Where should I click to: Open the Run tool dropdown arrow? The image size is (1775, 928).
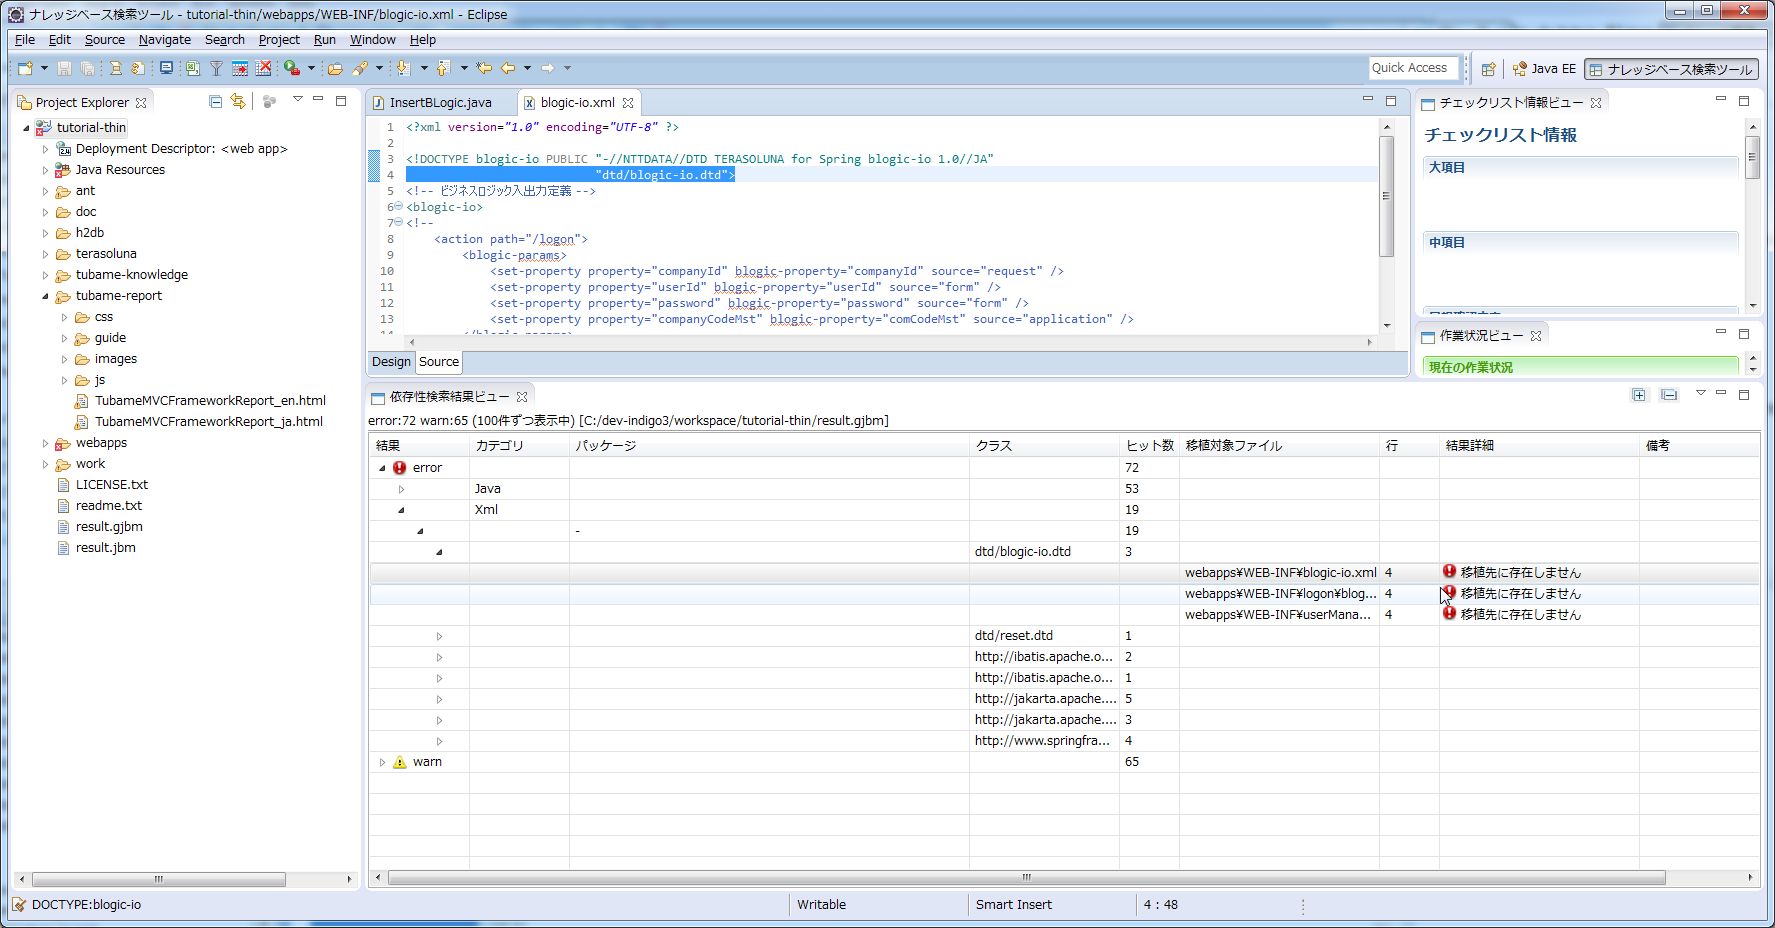[311, 68]
